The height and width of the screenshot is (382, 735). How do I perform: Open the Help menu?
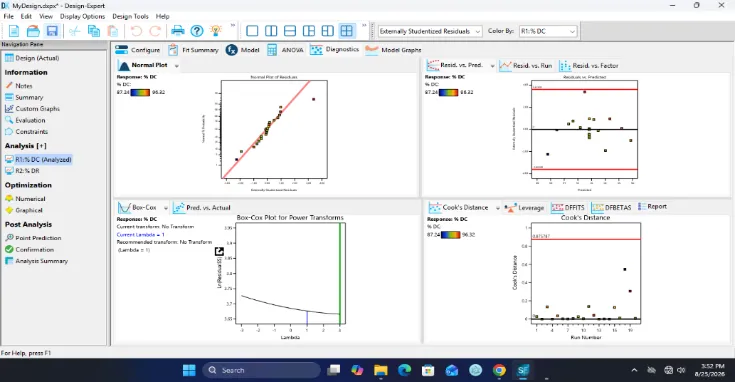point(163,16)
